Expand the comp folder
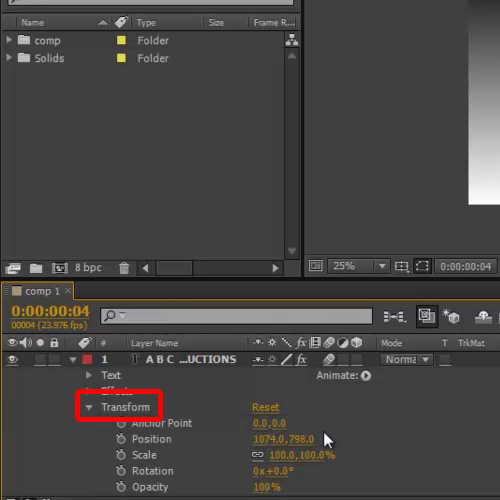This screenshot has height=500, width=500. pos(9,40)
